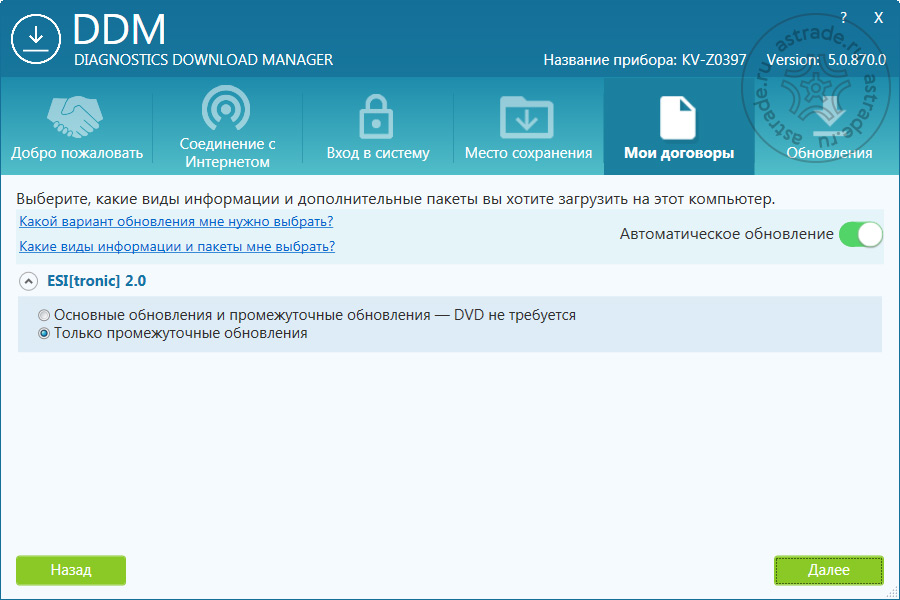Click the My contracts document icon
This screenshot has height=600, width=900.
coord(677,118)
